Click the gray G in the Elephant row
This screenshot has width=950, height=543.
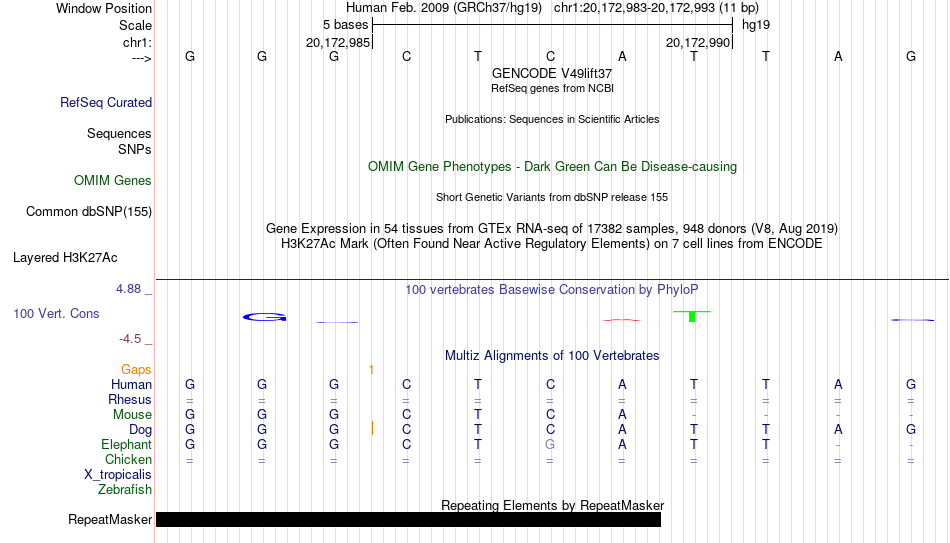[550, 445]
